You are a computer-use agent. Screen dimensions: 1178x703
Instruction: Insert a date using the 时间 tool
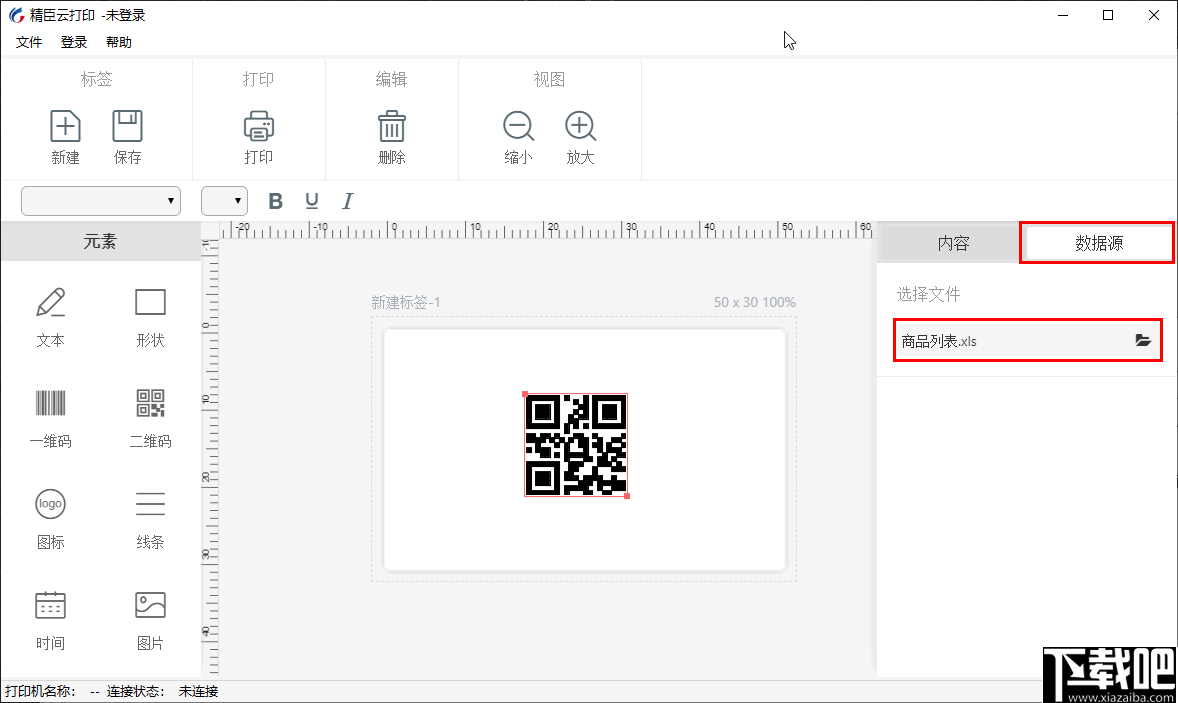[50, 620]
